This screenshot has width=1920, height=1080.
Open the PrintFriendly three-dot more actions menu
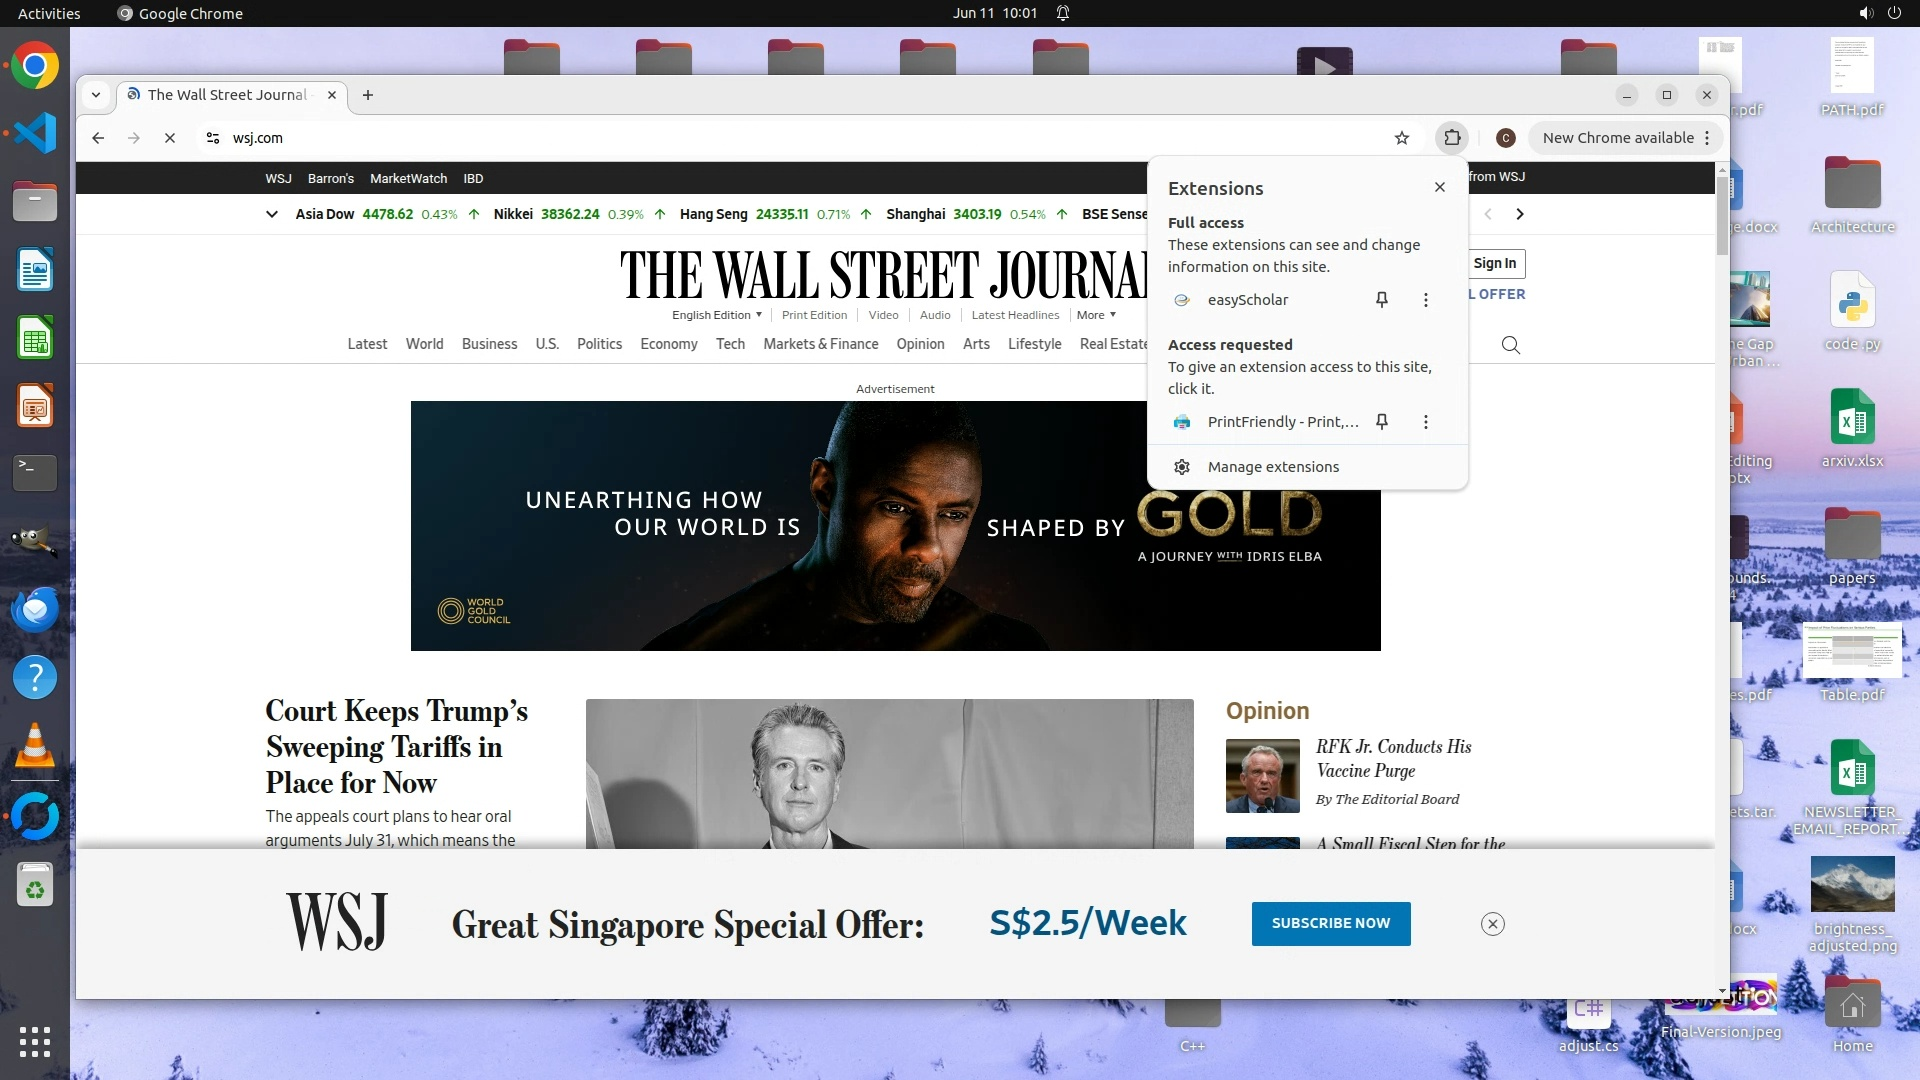coord(1426,422)
